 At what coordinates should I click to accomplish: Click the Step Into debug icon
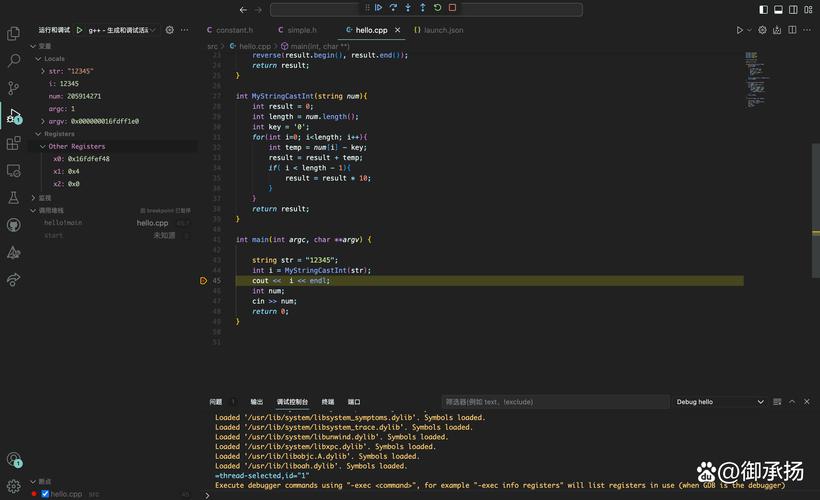tap(408, 8)
